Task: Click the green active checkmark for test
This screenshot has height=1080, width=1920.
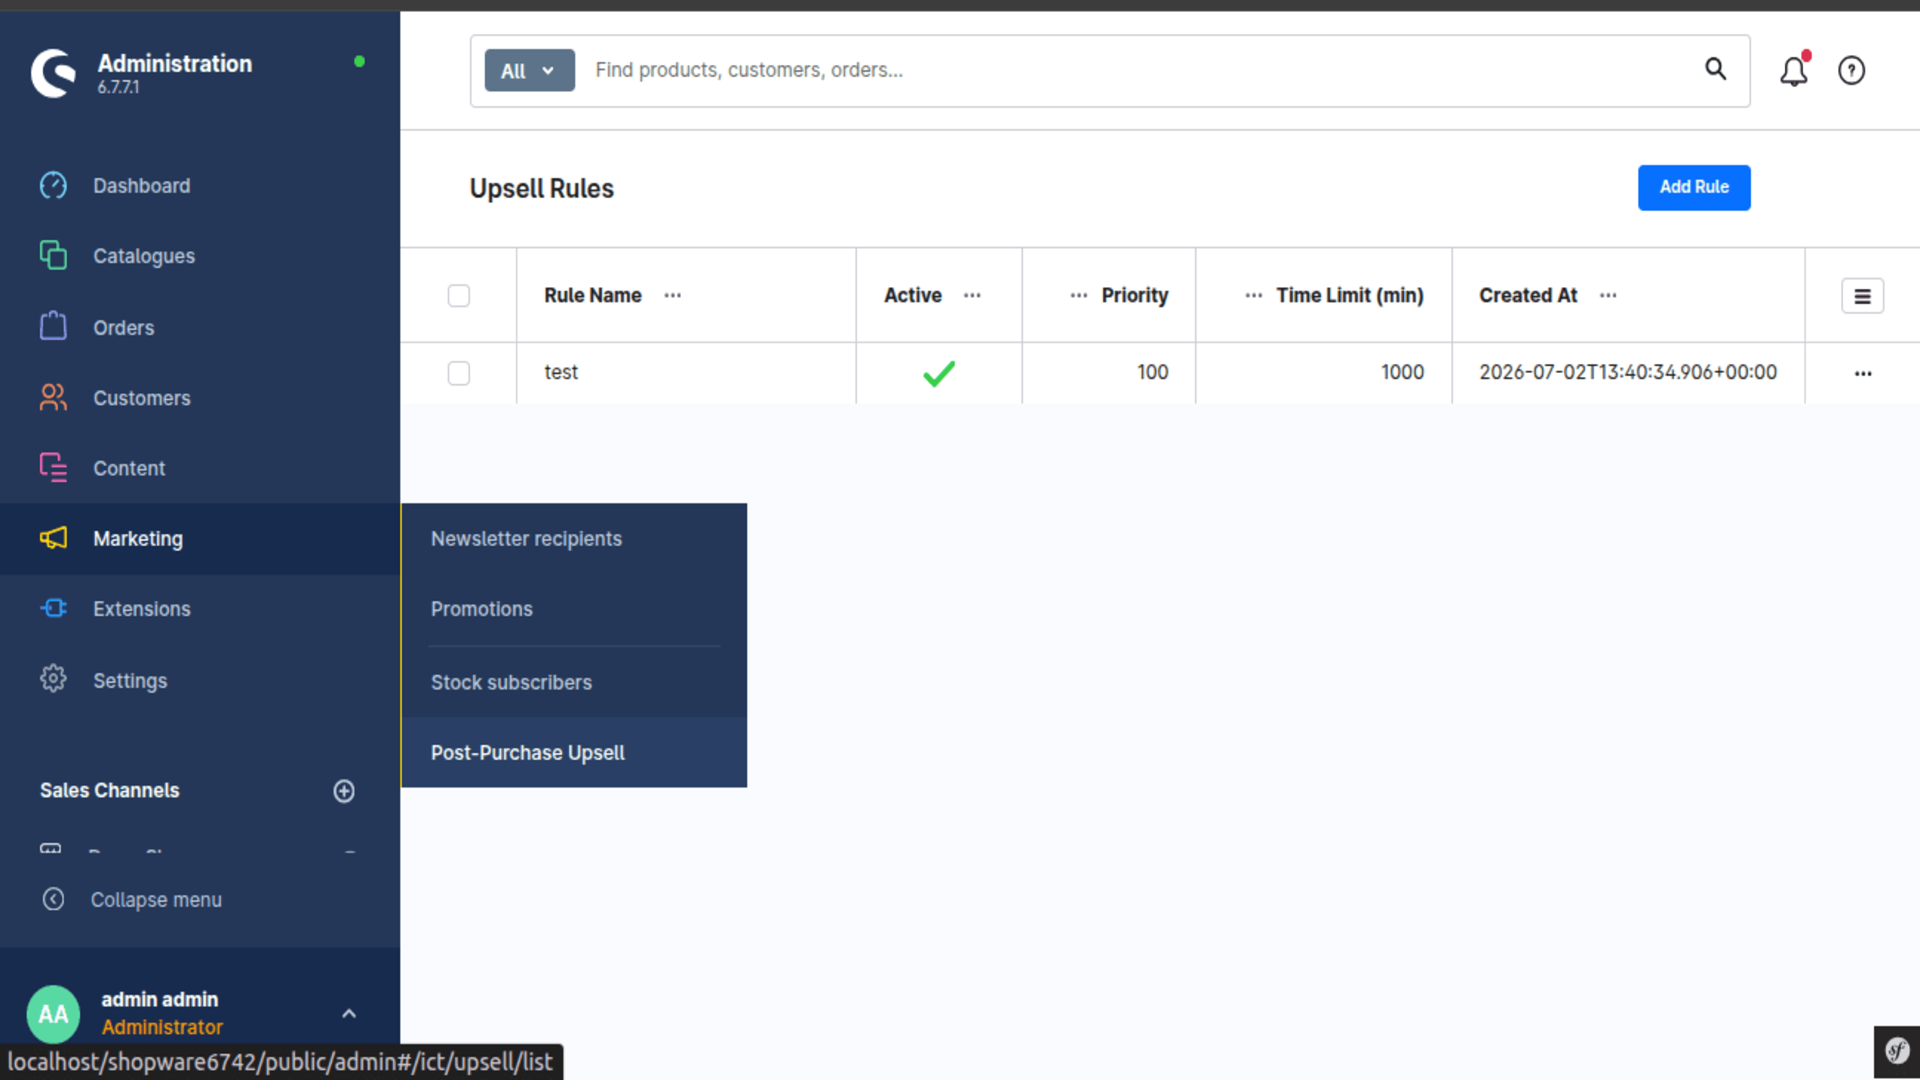Action: [x=939, y=373]
